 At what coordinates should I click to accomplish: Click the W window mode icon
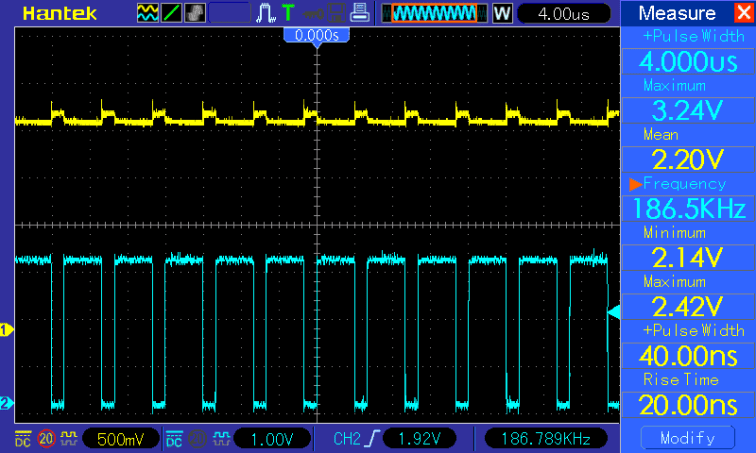tap(502, 13)
